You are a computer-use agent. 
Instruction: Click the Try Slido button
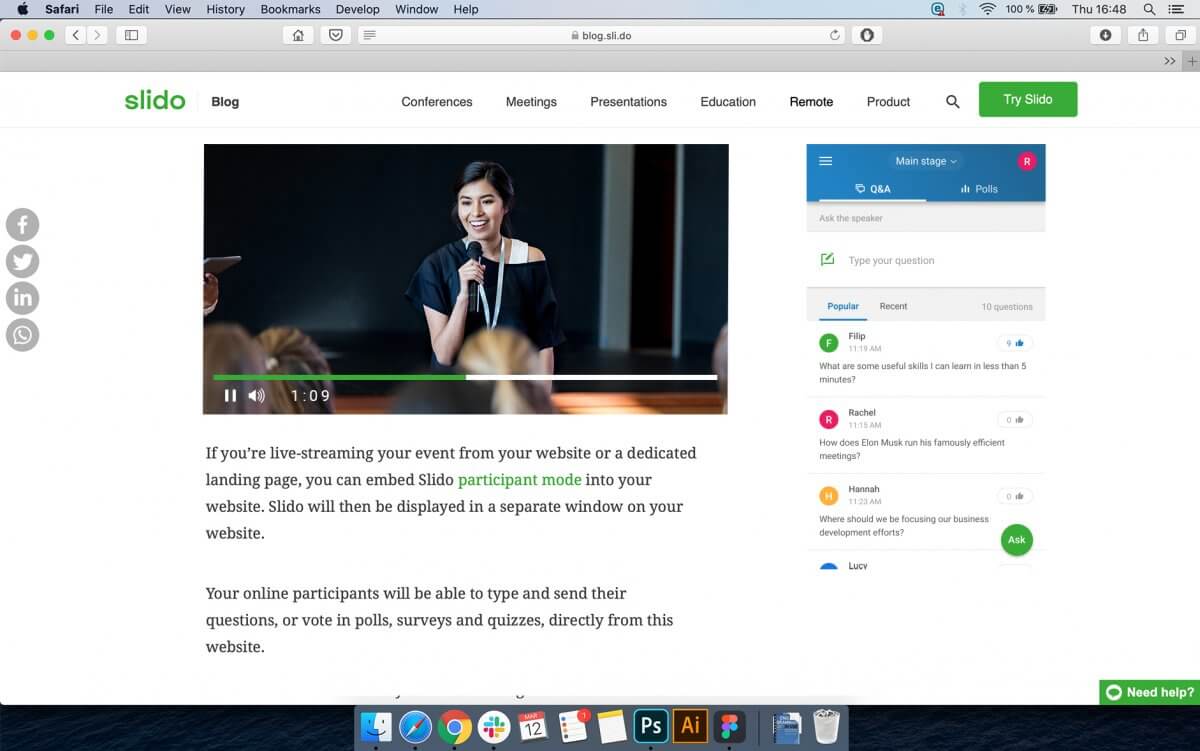1027,100
